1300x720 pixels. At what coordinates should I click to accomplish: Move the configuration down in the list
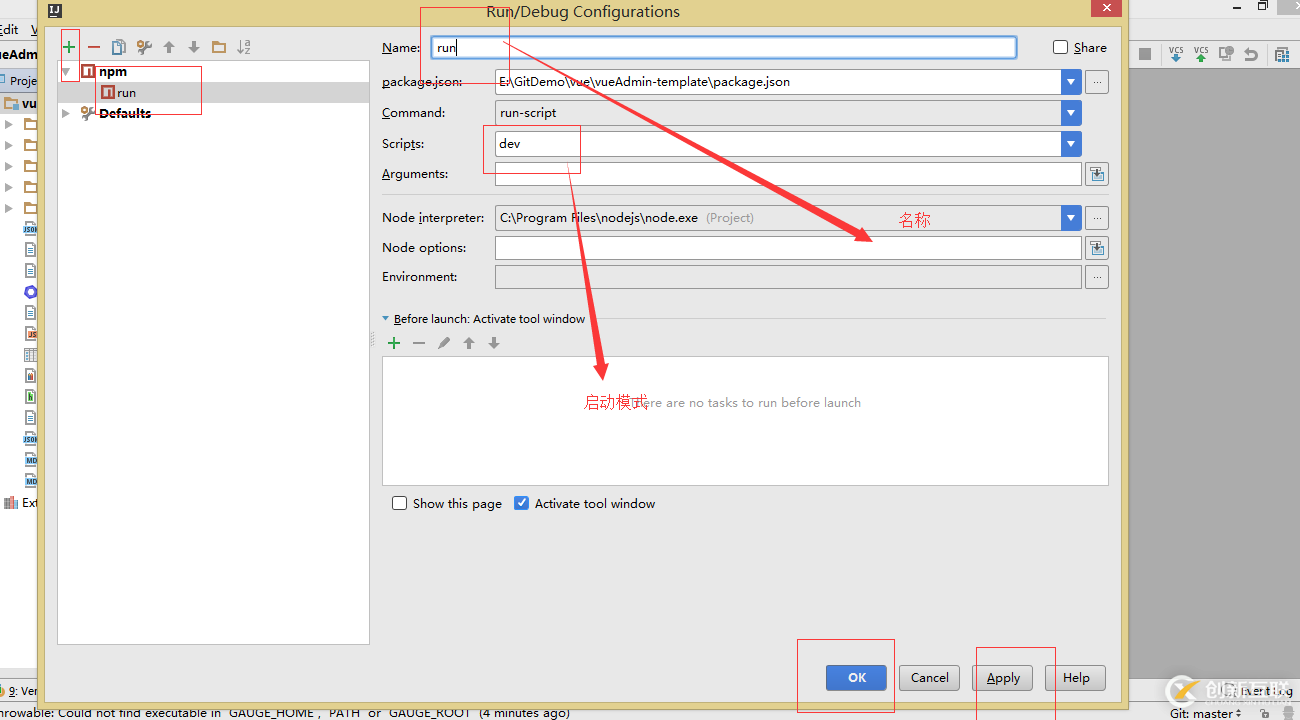pyautogui.click(x=194, y=47)
